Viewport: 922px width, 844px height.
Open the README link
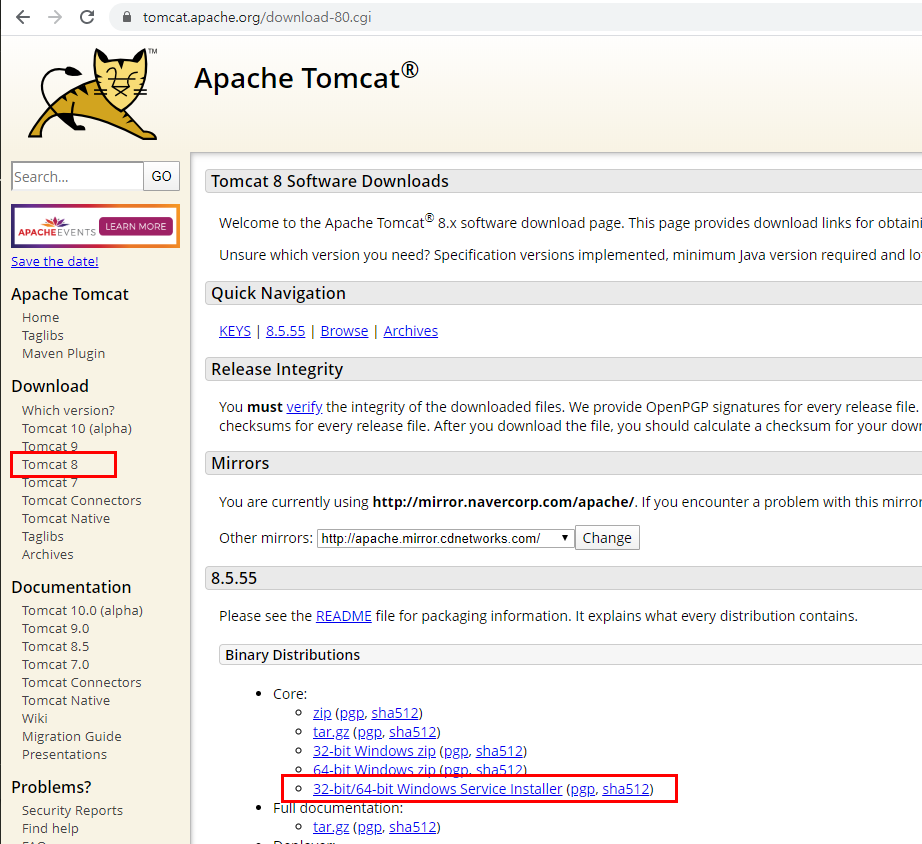click(x=344, y=616)
